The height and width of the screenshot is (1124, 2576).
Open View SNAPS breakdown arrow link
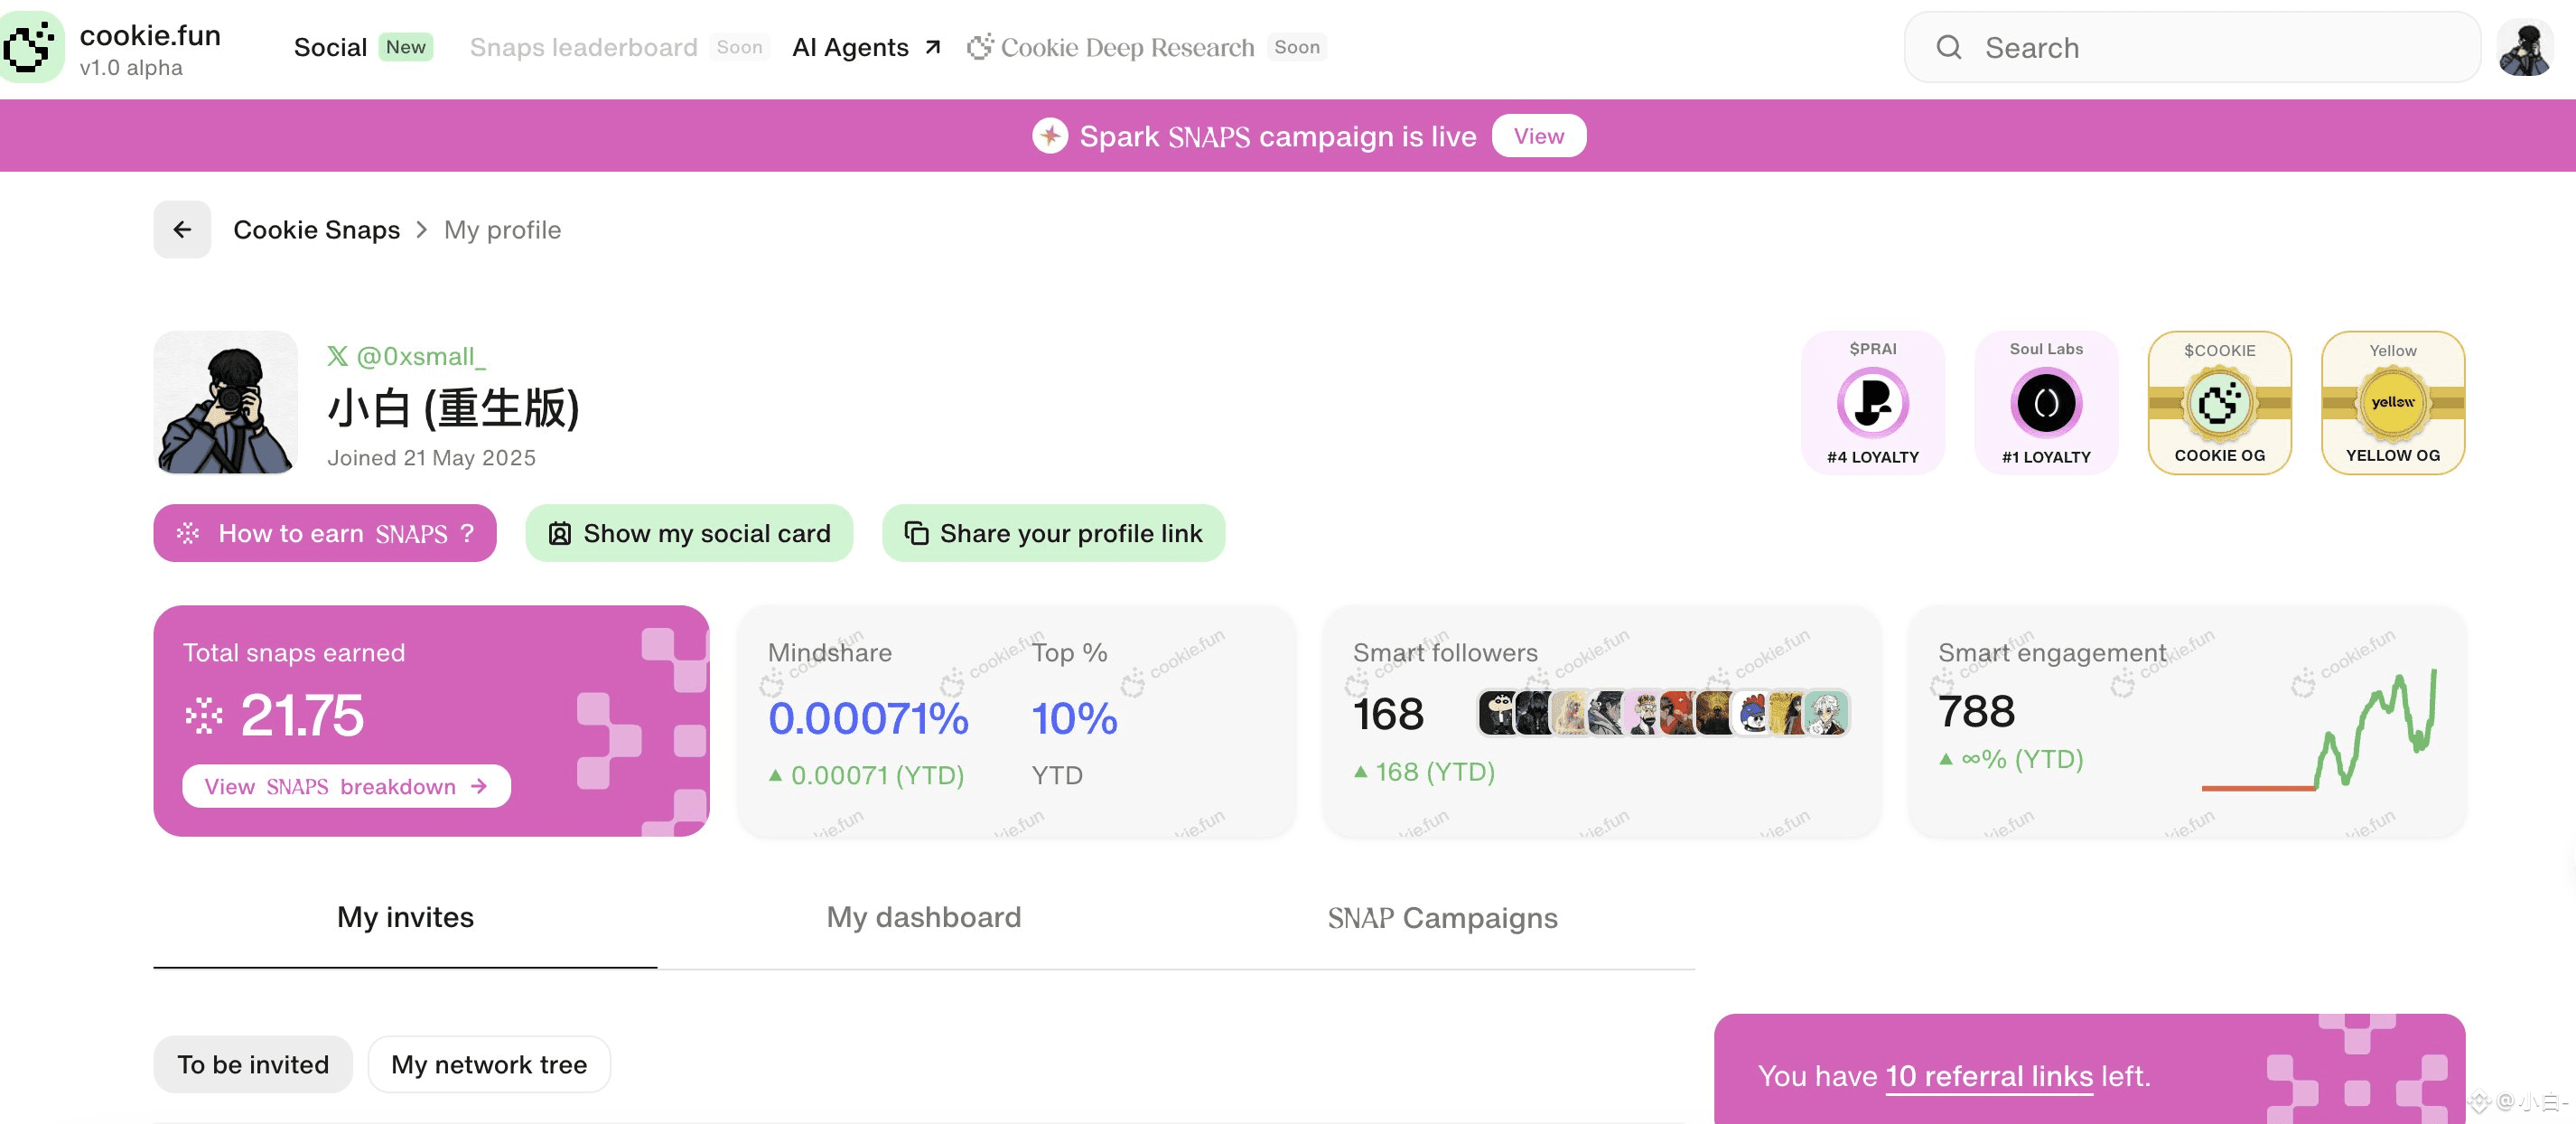(x=346, y=786)
